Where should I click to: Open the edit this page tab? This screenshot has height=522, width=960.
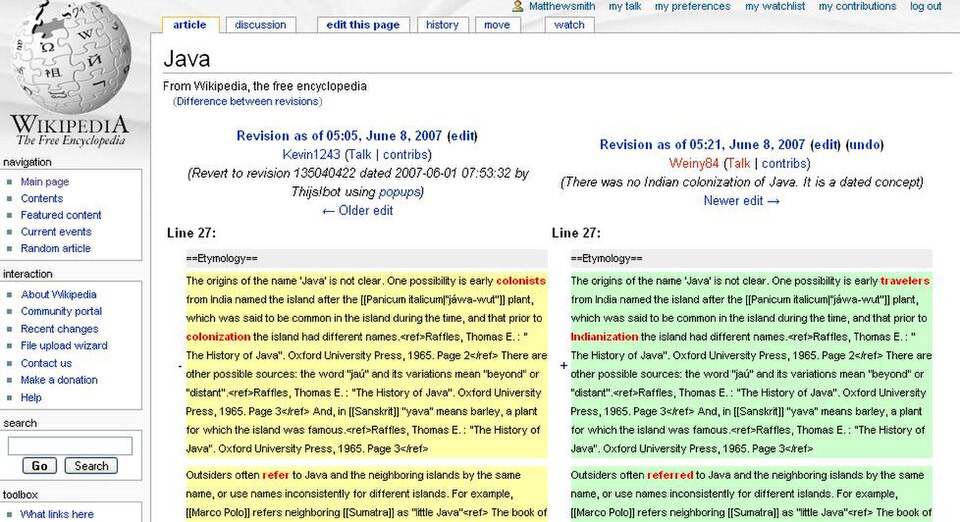[x=363, y=25]
